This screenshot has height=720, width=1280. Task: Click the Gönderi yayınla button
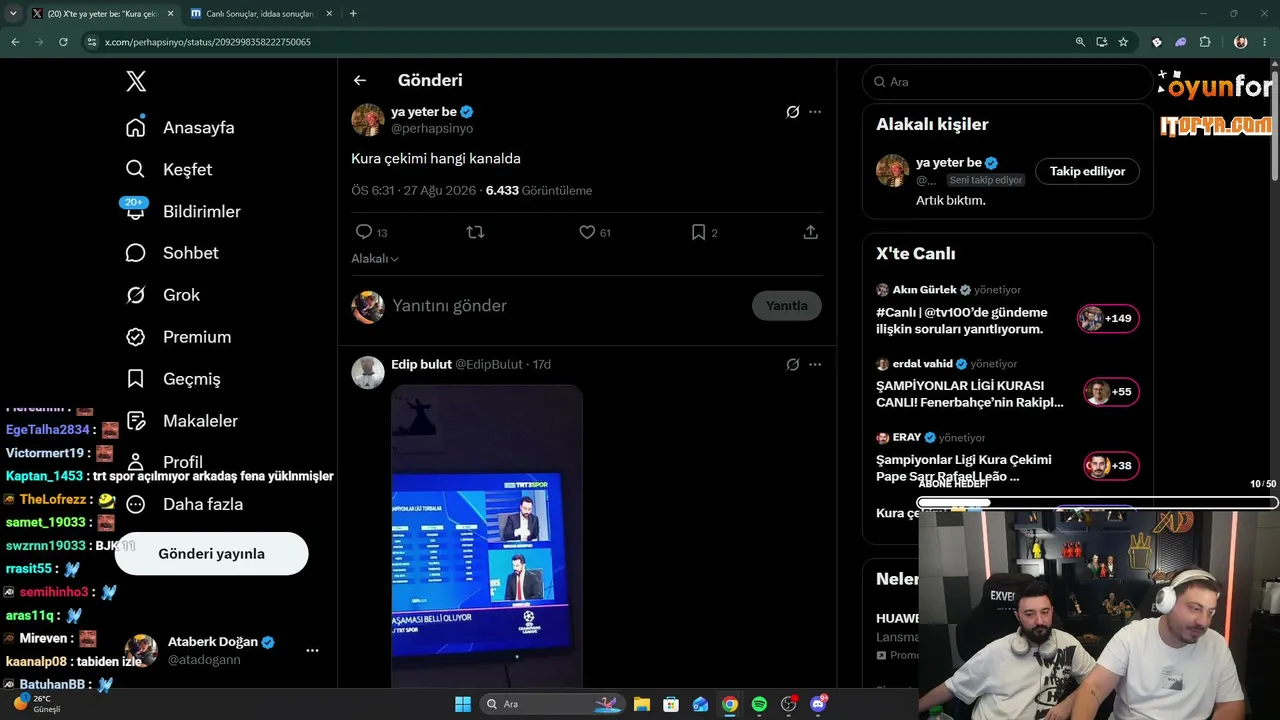[x=211, y=554]
